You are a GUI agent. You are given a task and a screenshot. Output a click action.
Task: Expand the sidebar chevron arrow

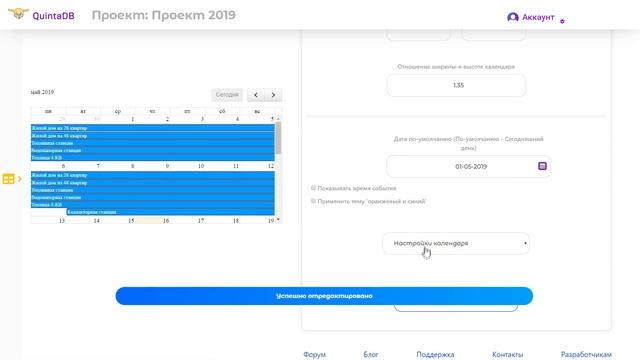point(19,179)
